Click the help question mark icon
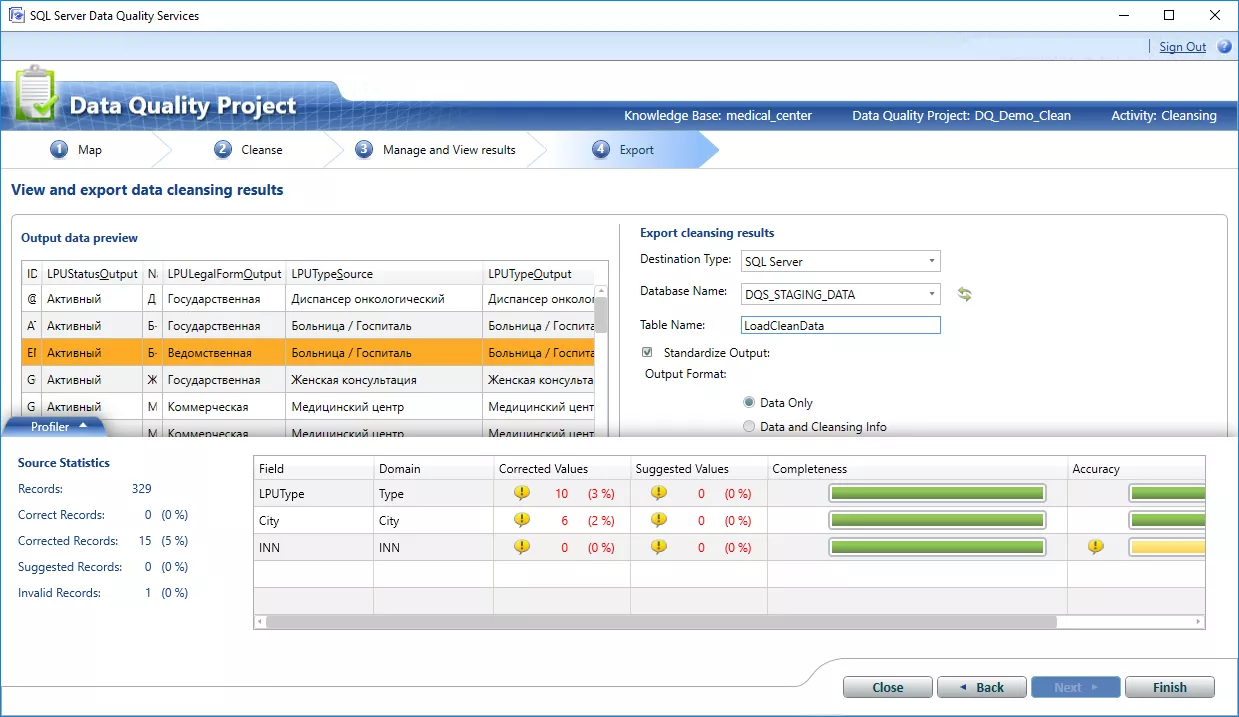 click(1224, 46)
